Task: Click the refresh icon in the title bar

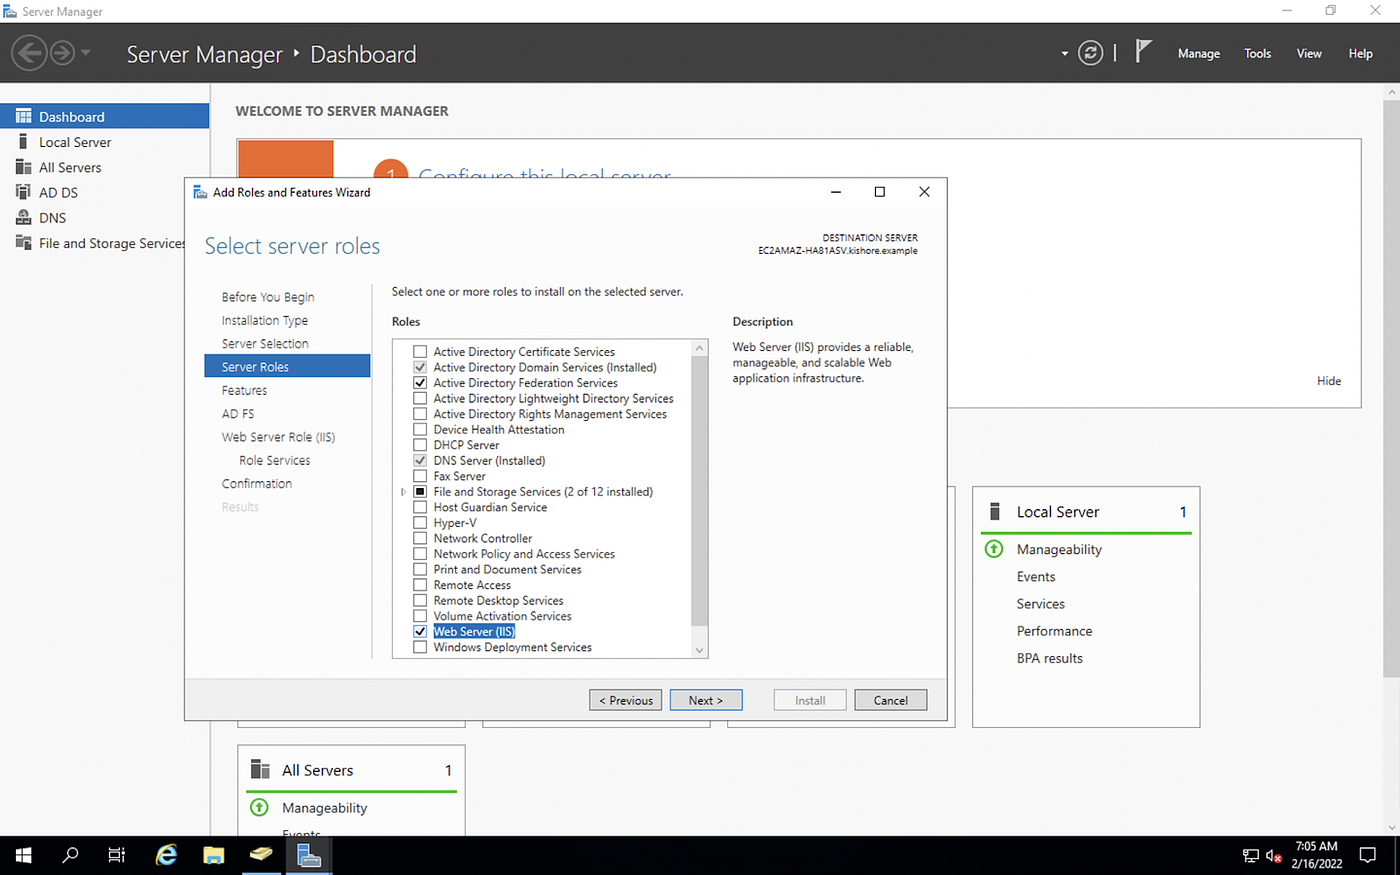Action: (x=1090, y=53)
